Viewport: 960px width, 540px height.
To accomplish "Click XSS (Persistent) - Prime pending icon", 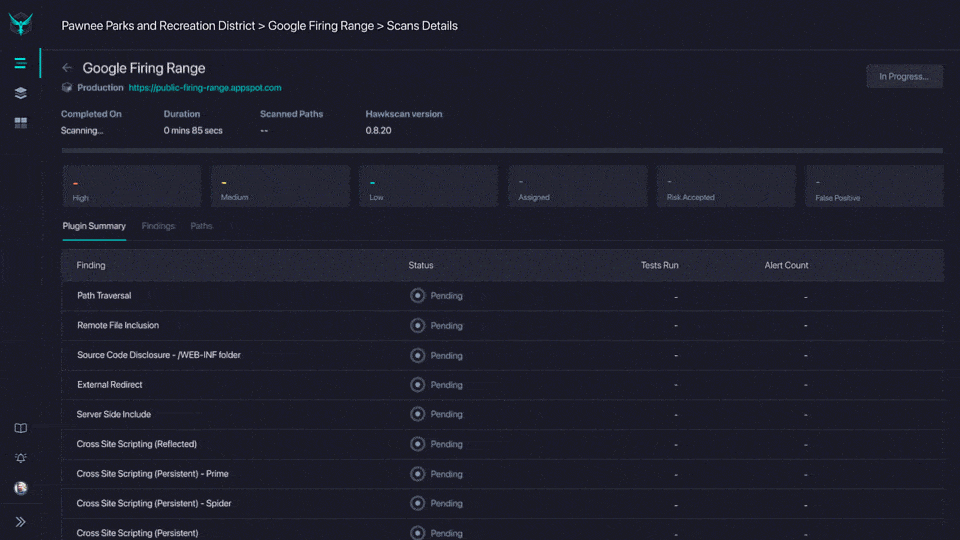I will coord(418,474).
